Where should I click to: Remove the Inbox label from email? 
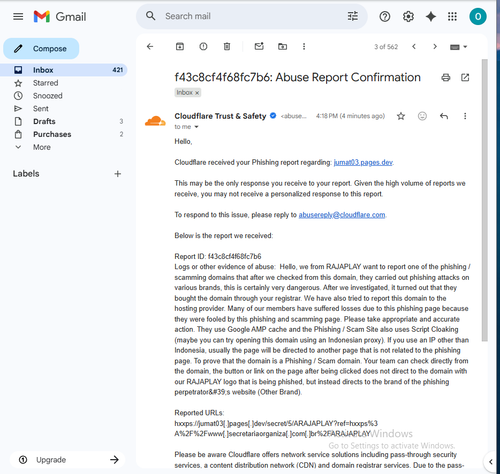(197, 93)
